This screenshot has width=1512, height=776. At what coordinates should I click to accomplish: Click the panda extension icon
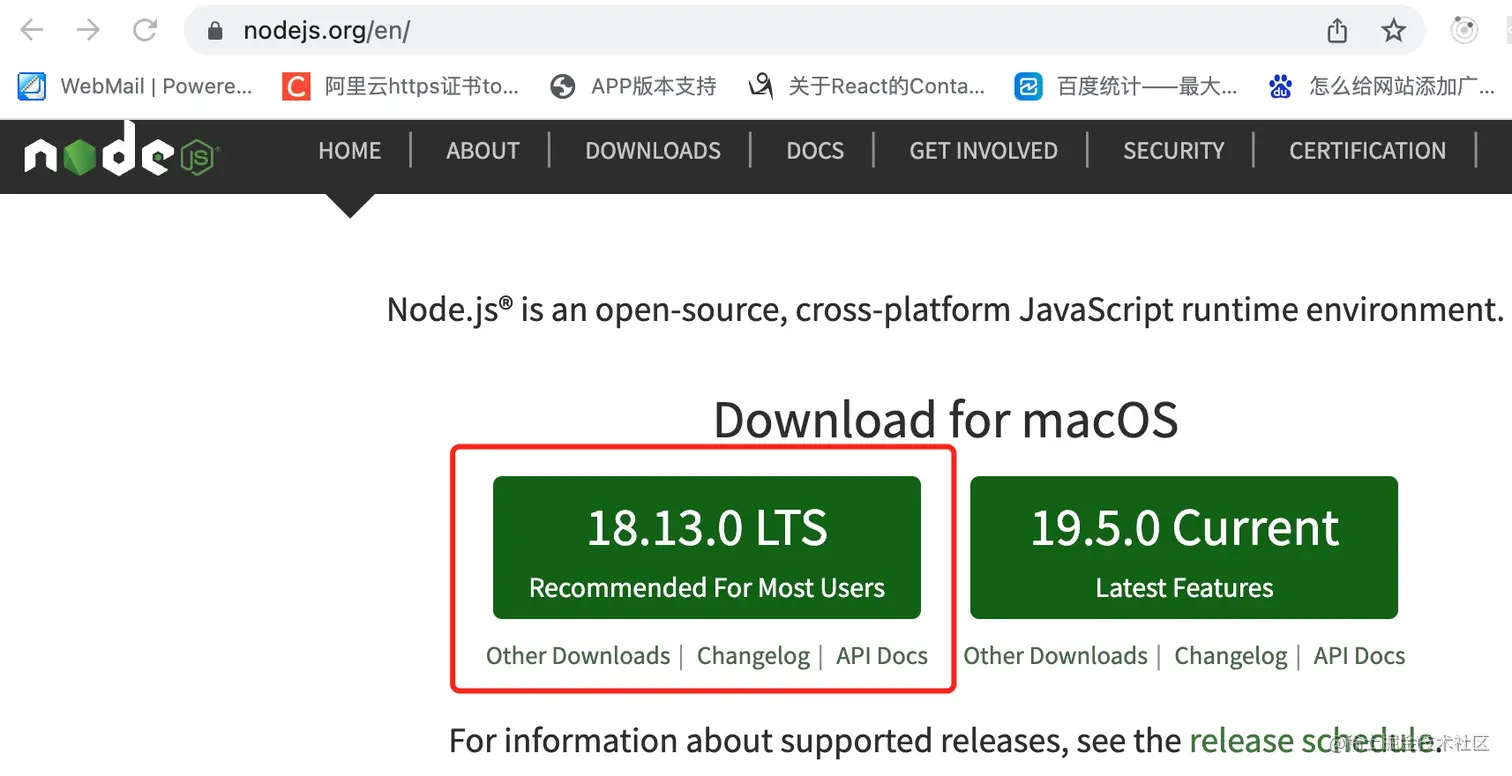(x=1464, y=31)
